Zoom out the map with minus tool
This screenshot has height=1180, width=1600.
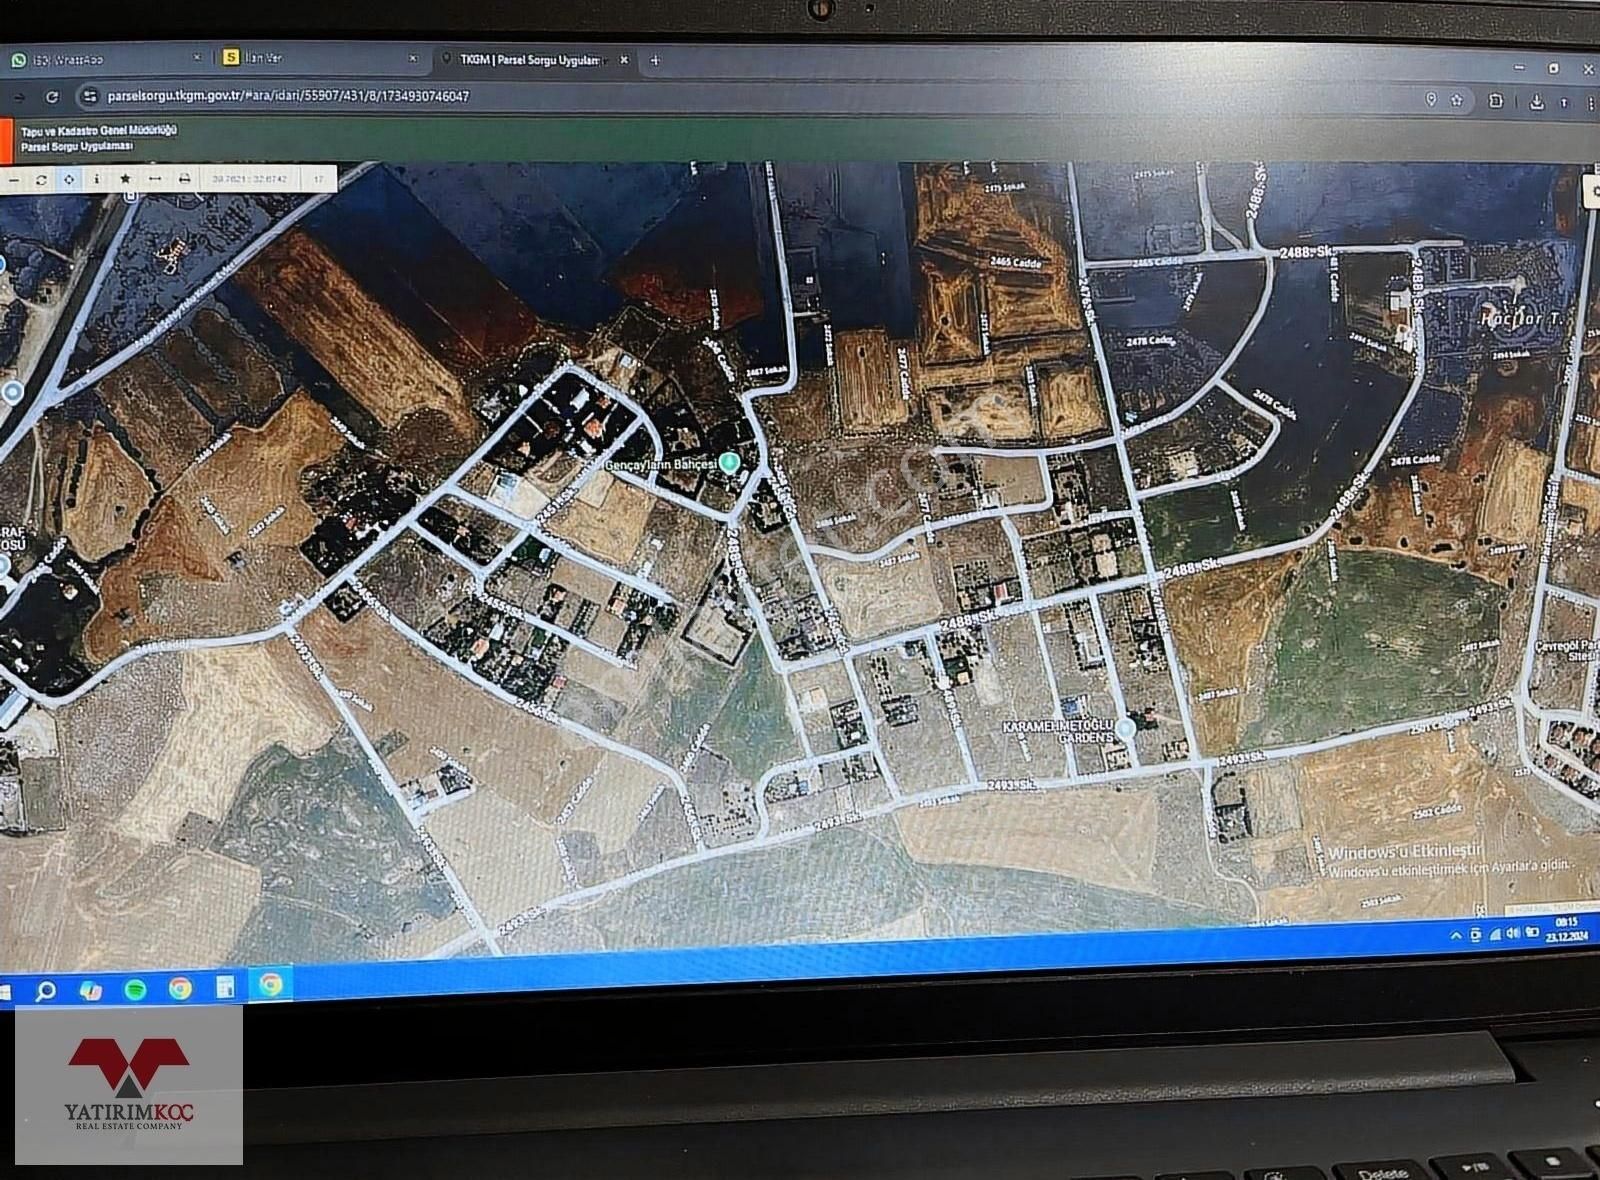click(x=14, y=179)
